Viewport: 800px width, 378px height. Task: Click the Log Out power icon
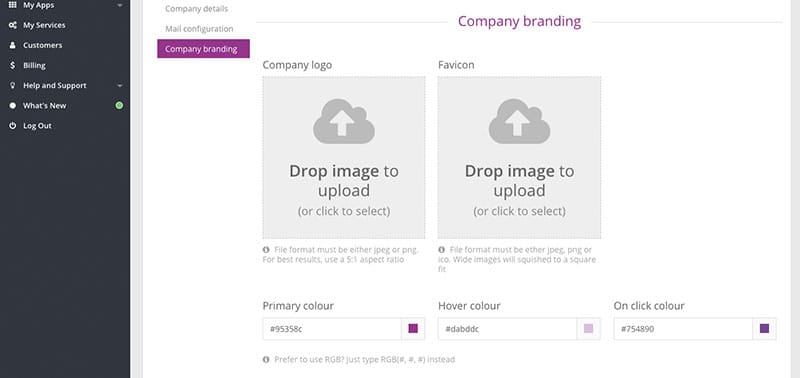(x=13, y=125)
